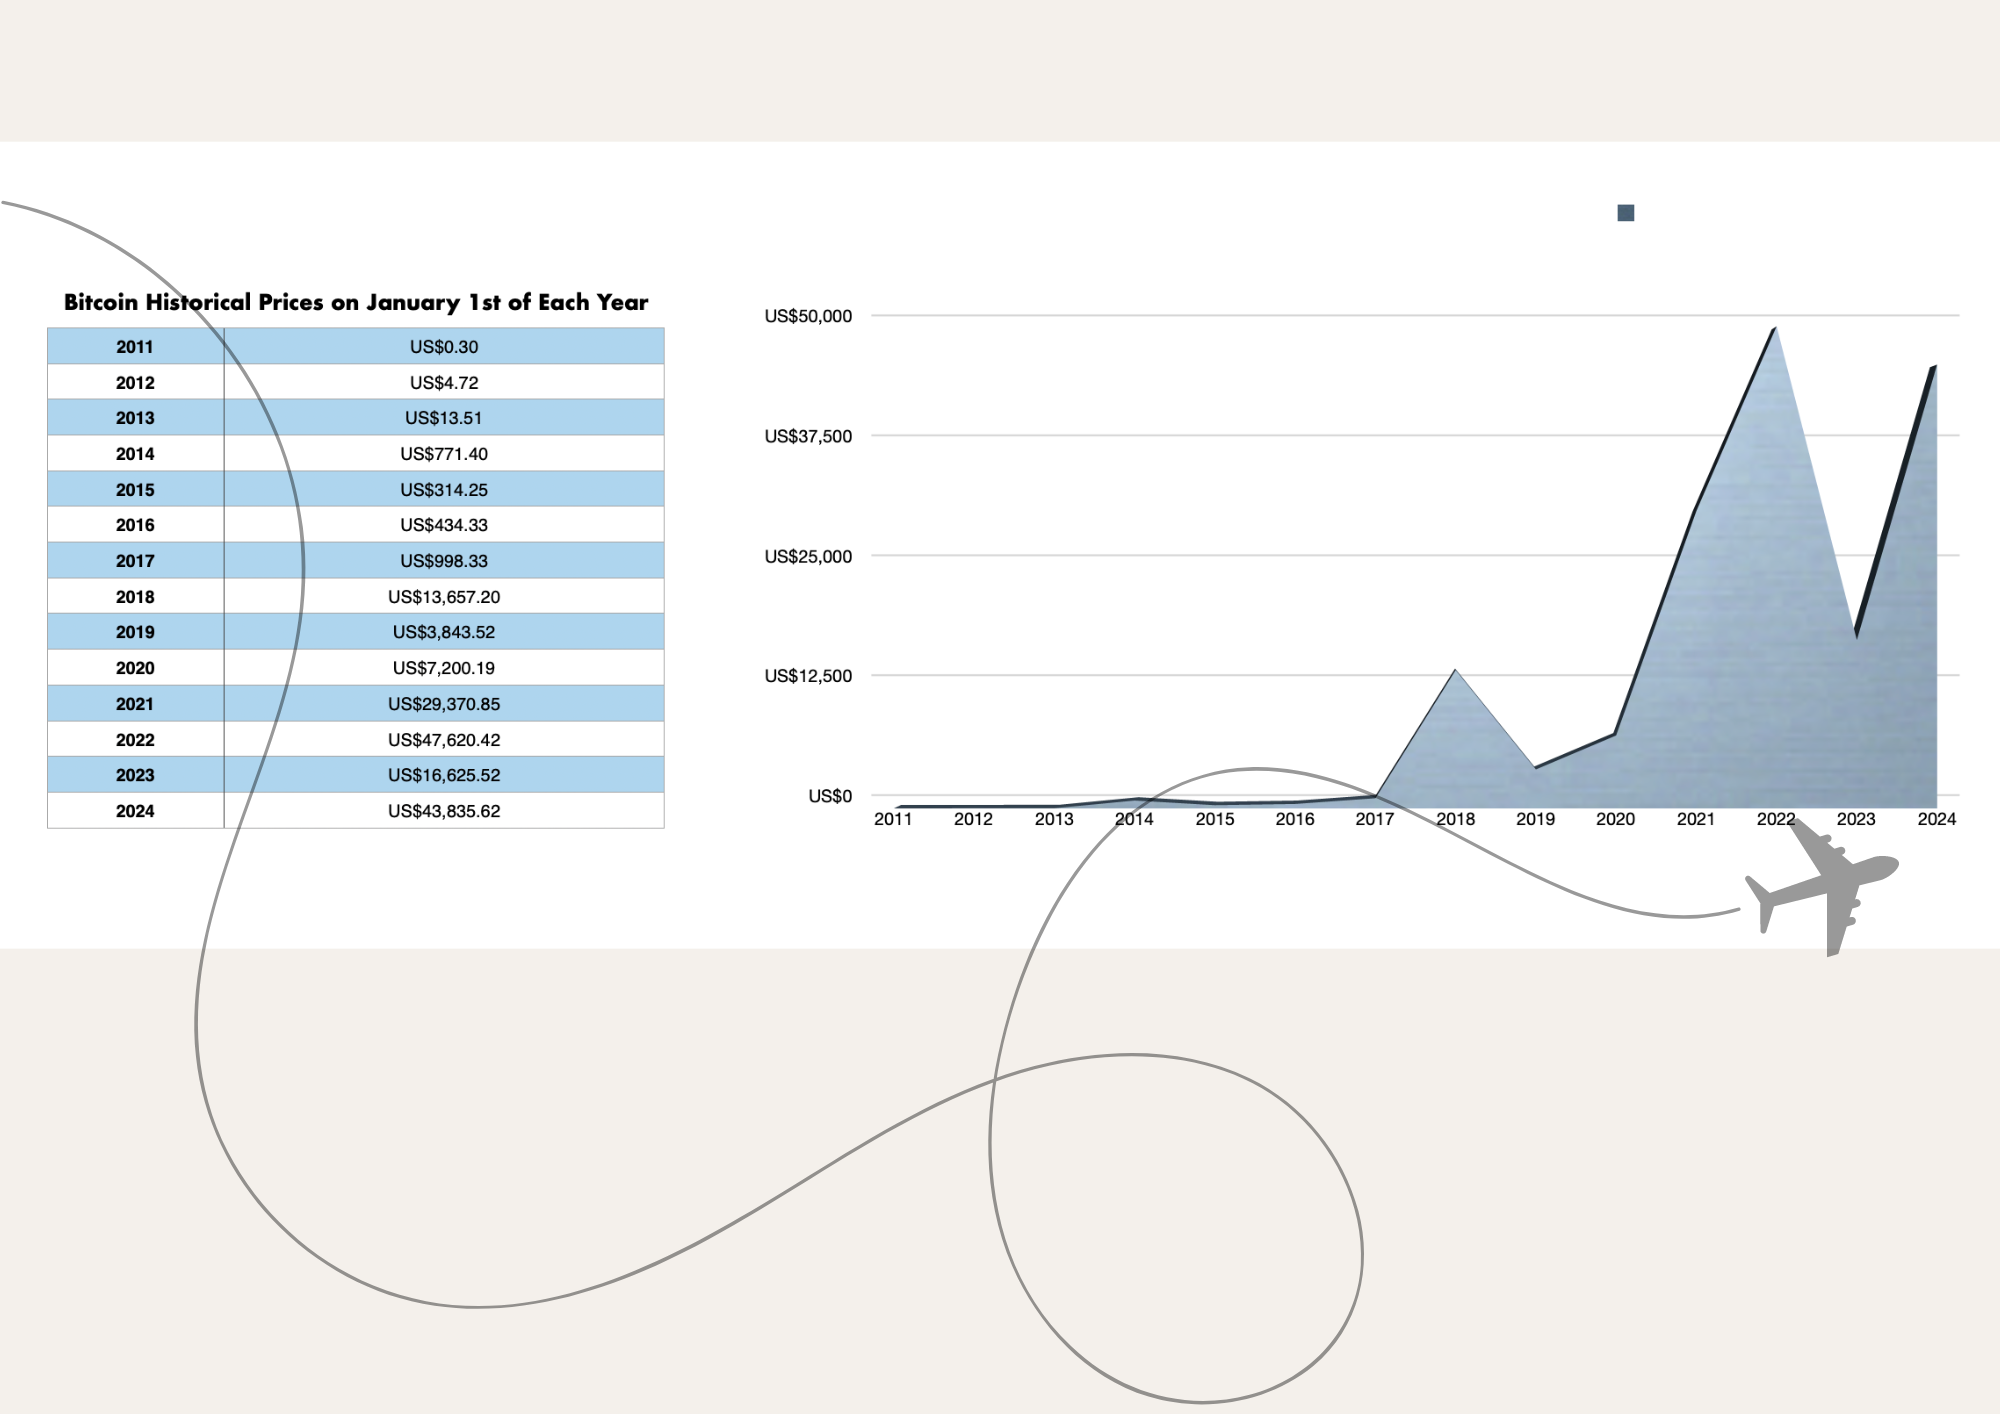Select the 2016 year cell in table

point(135,525)
